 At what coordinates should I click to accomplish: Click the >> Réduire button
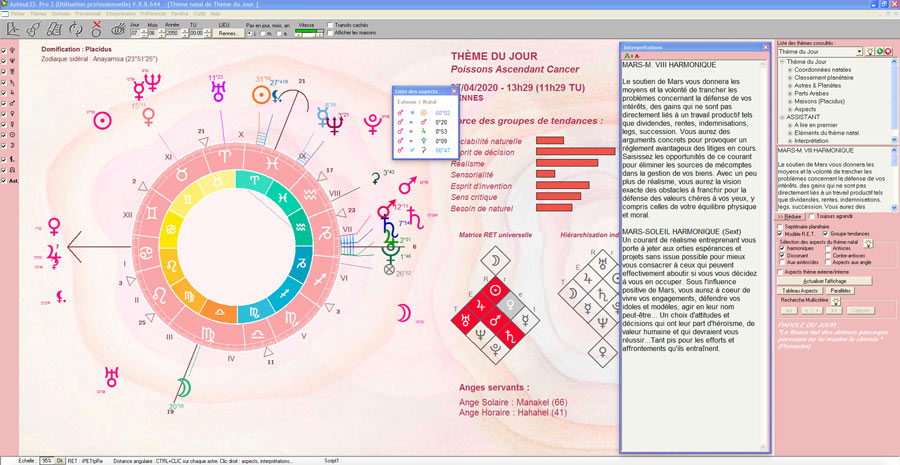(790, 216)
